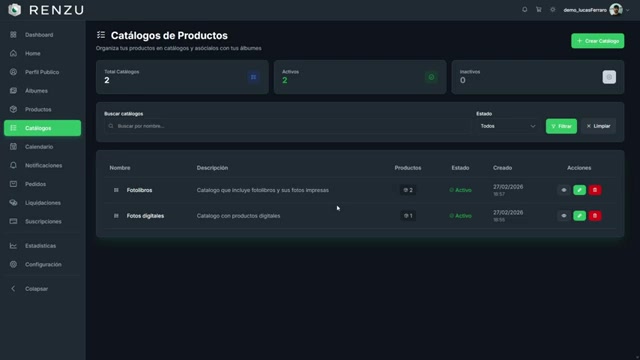
Task: Open the shopping cart icon
Action: point(538,9)
